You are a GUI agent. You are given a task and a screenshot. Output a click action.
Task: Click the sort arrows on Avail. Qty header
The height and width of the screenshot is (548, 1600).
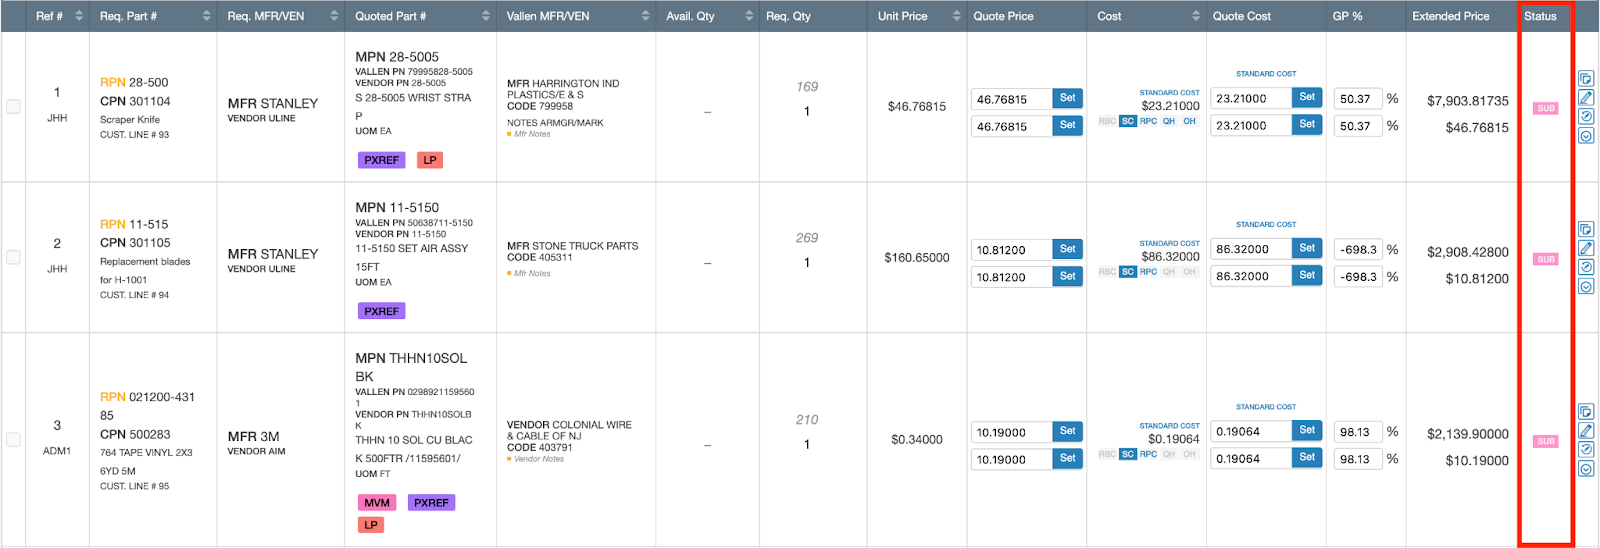(749, 16)
